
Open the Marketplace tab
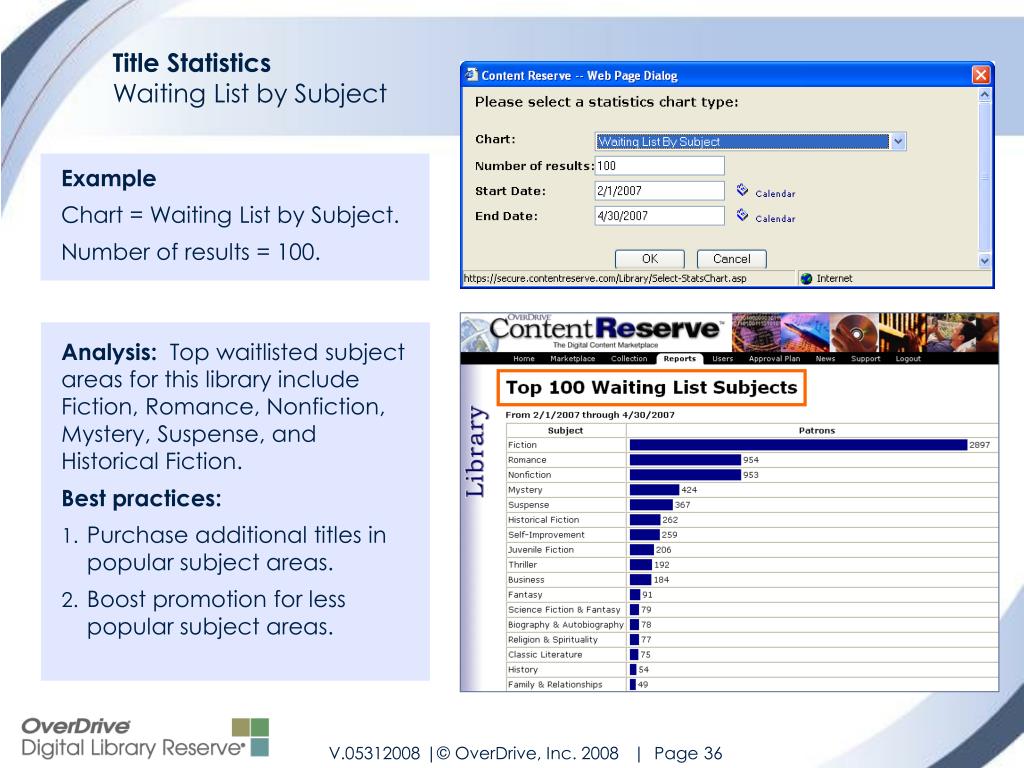573,359
